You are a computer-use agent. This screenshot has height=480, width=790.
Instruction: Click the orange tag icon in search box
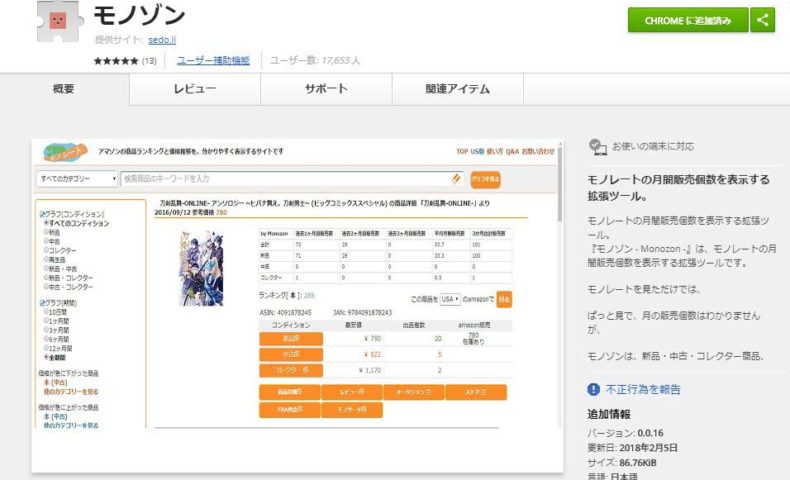(456, 179)
